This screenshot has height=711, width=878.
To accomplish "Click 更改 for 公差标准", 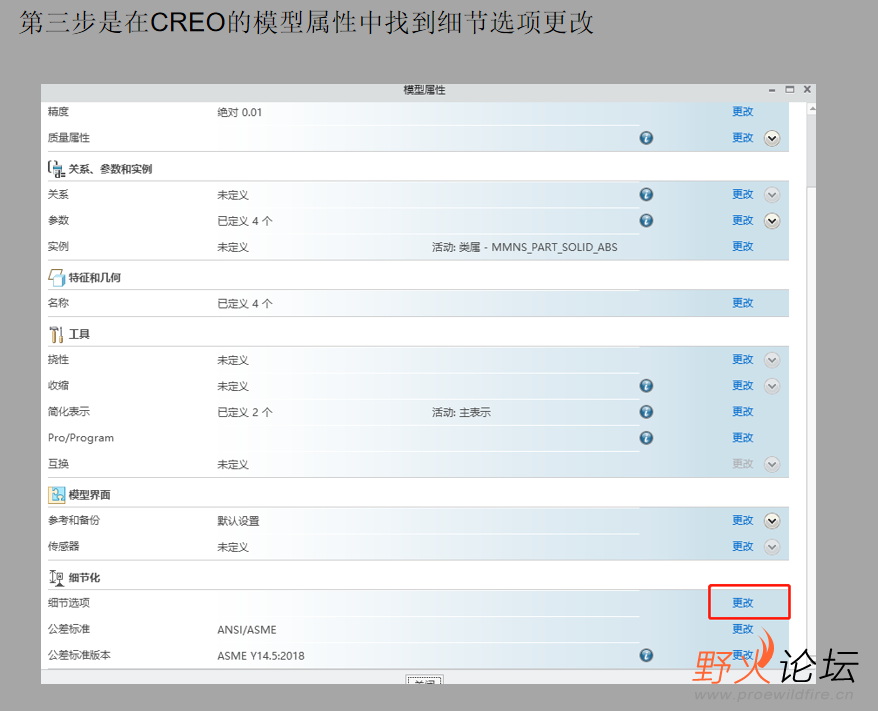I will click(742, 629).
